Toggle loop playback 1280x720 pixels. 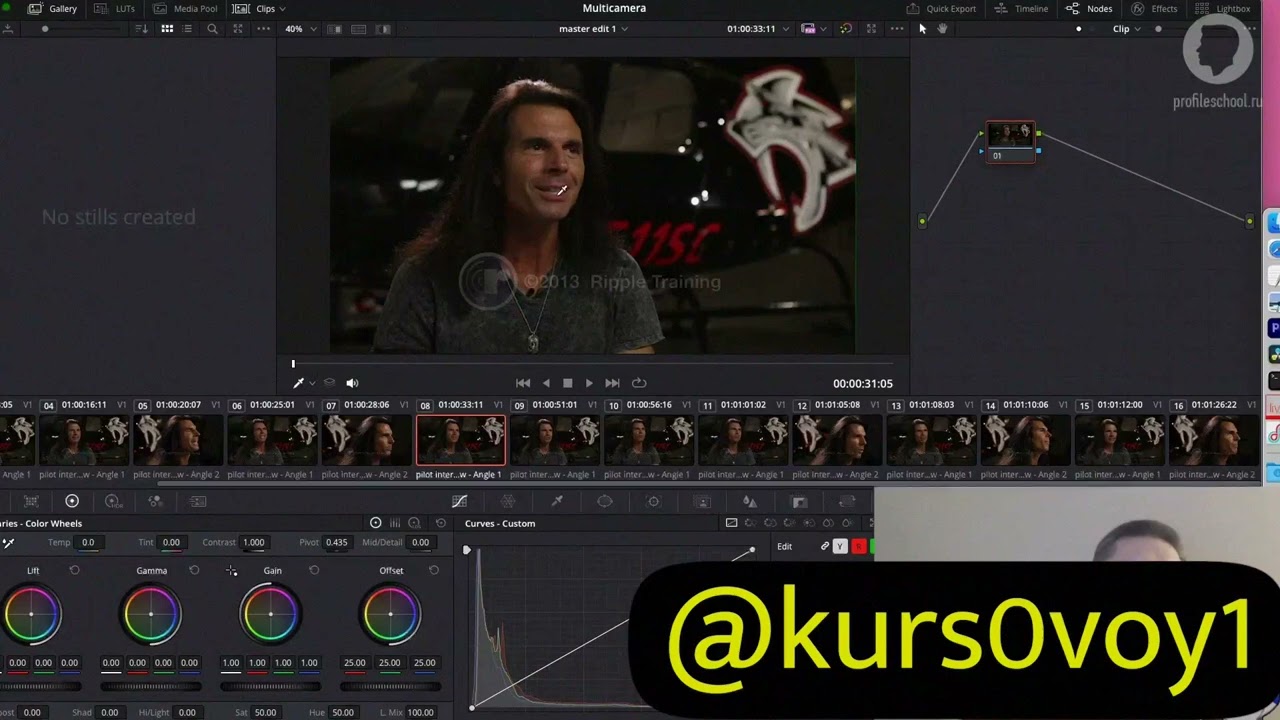[639, 383]
